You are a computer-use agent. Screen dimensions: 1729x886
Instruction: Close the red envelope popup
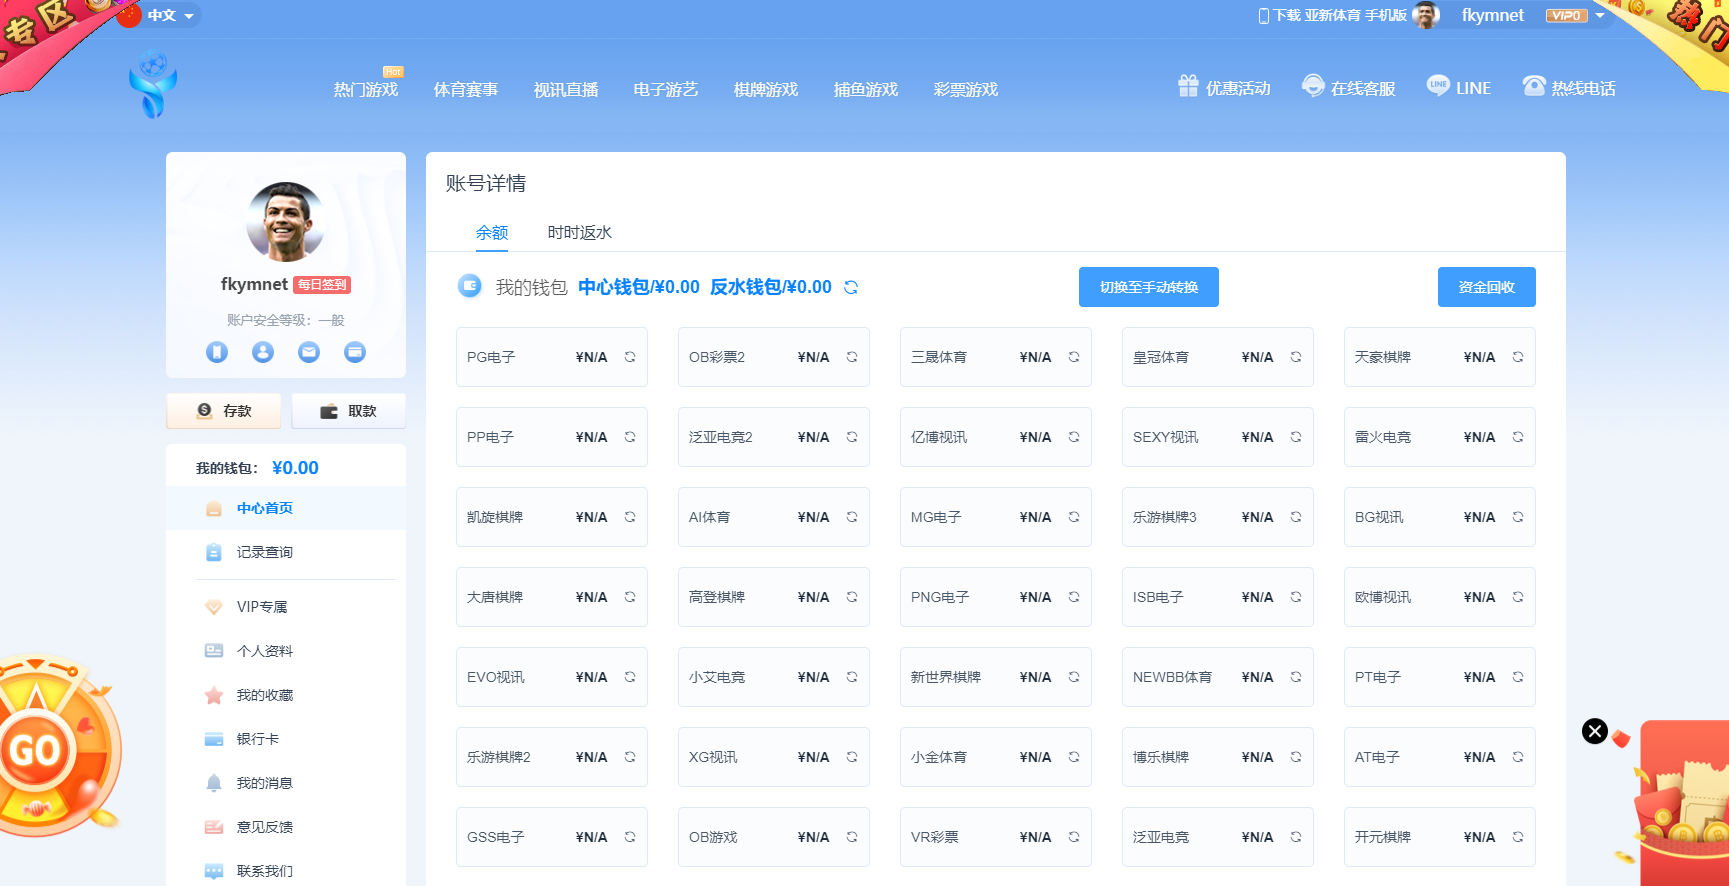1595,731
